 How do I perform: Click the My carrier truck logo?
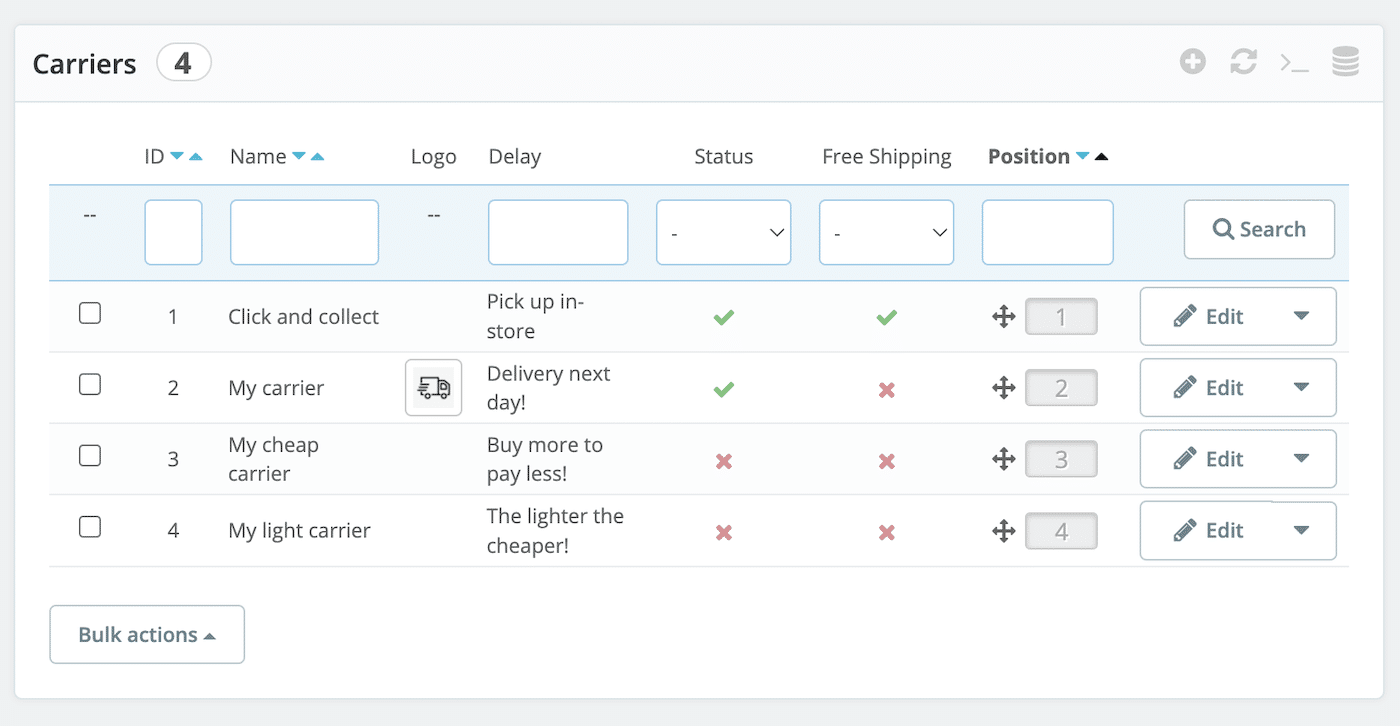point(433,387)
